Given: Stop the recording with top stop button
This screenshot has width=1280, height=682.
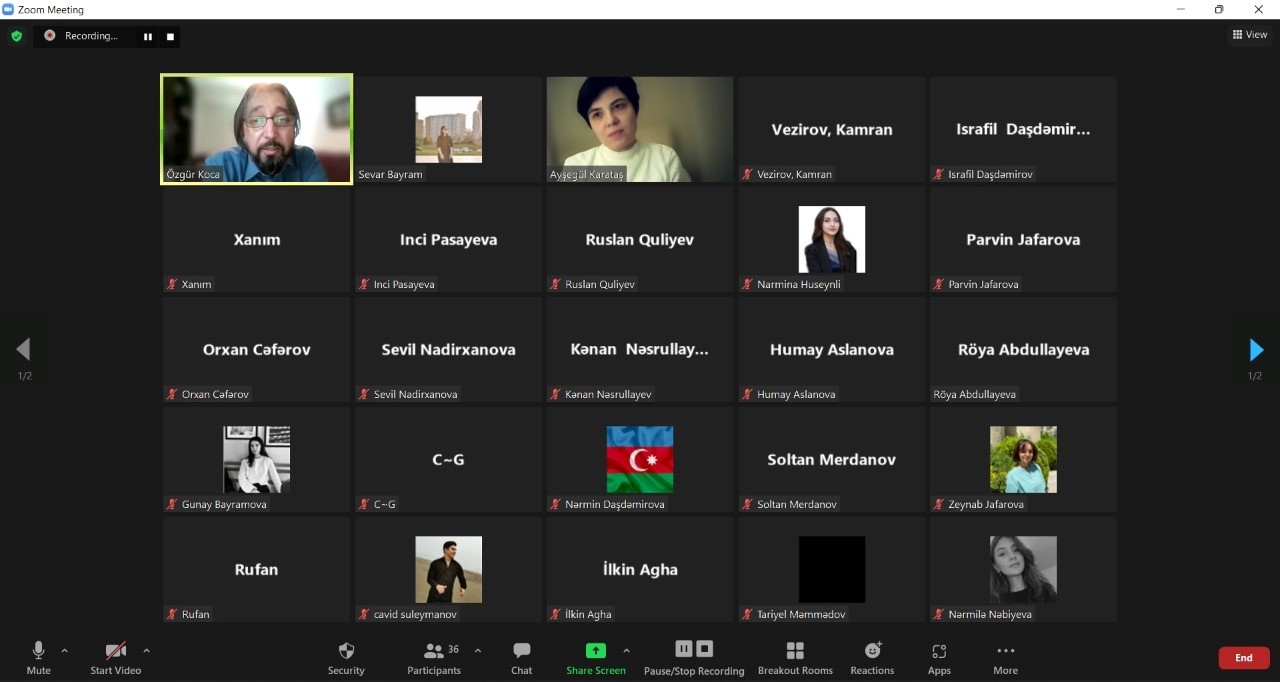Looking at the screenshot, I should (x=170, y=37).
